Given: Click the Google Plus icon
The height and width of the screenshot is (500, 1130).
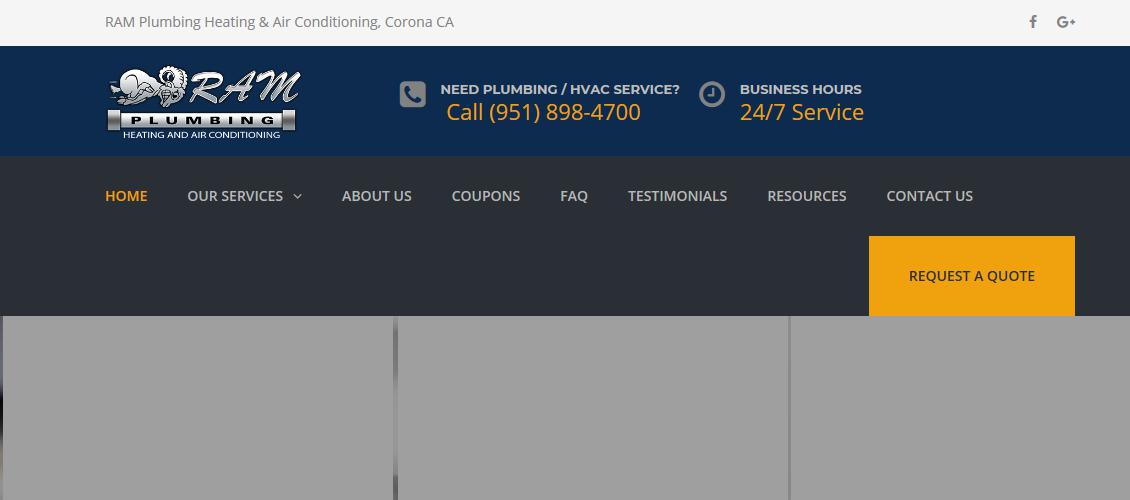Looking at the screenshot, I should (1065, 22).
